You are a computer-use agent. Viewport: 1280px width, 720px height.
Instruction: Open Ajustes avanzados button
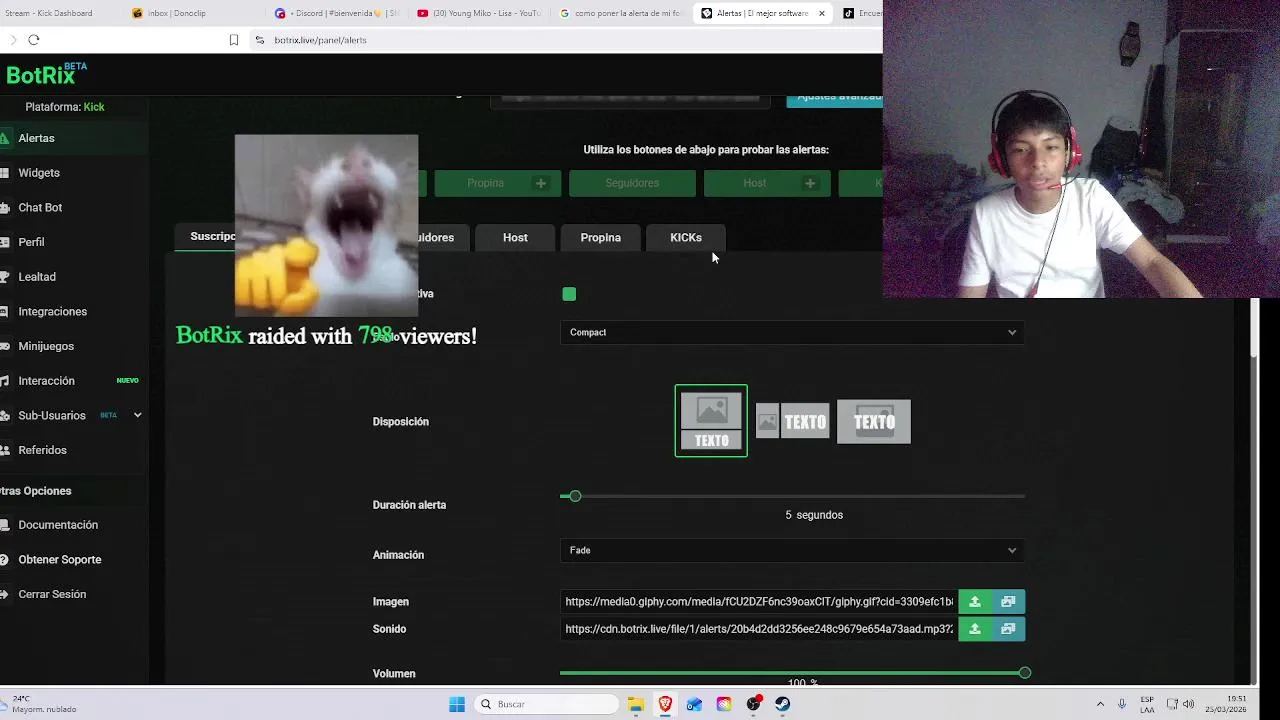point(835,98)
